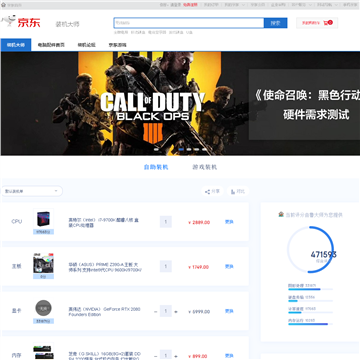The width and height of the screenshot is (360, 360).
Task: Click the blue search button
Action: (x=275, y=23)
